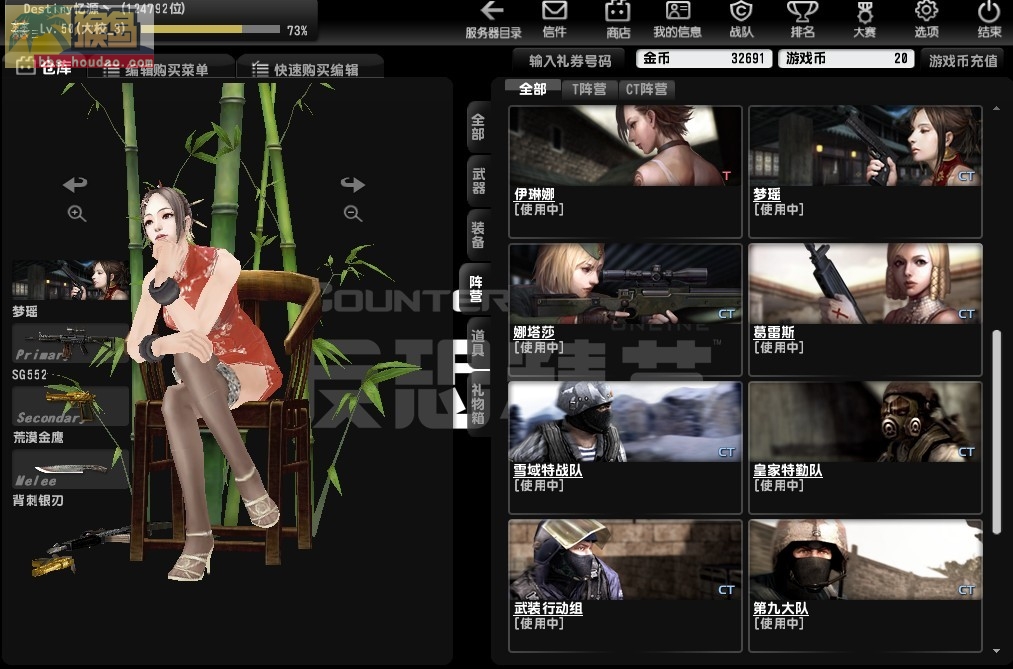Choose the 葛雷斯 character card

(865, 309)
